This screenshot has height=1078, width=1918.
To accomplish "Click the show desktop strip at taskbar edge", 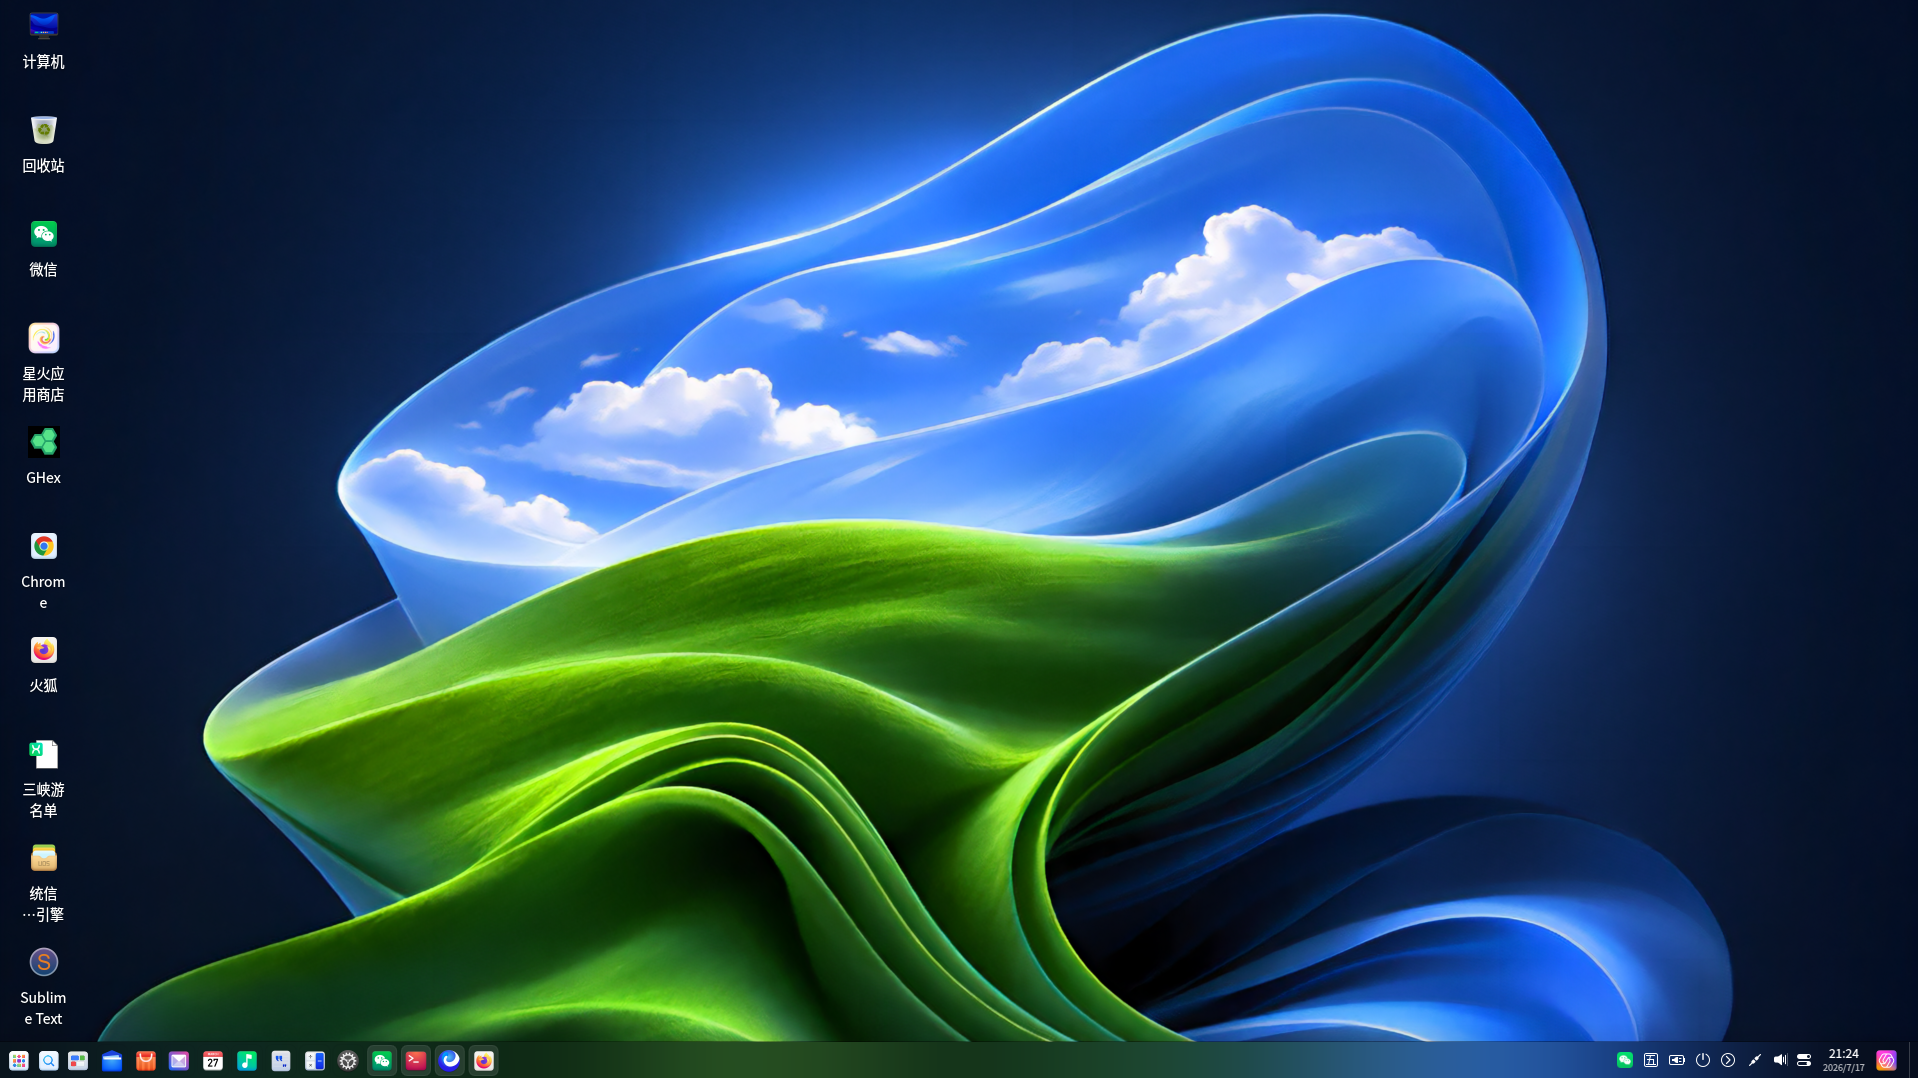I will tap(1912, 1060).
